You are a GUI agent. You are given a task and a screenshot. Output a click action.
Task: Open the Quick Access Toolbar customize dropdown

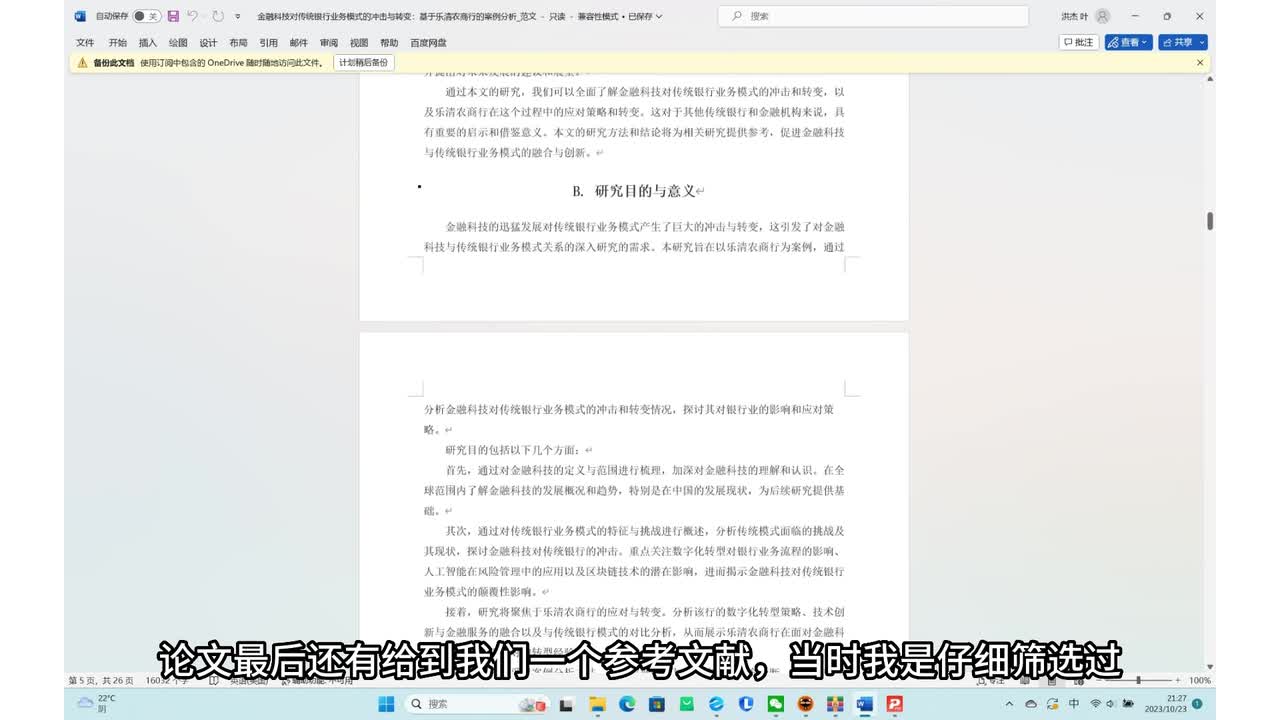click(237, 17)
